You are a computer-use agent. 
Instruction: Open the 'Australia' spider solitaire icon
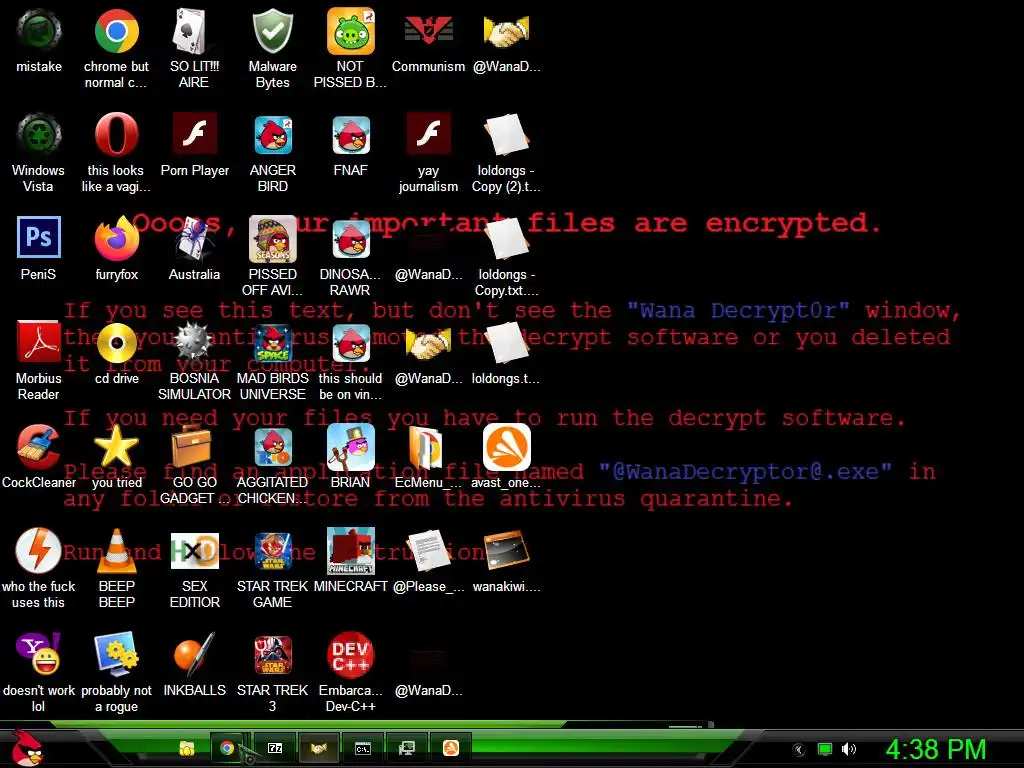[194, 238]
